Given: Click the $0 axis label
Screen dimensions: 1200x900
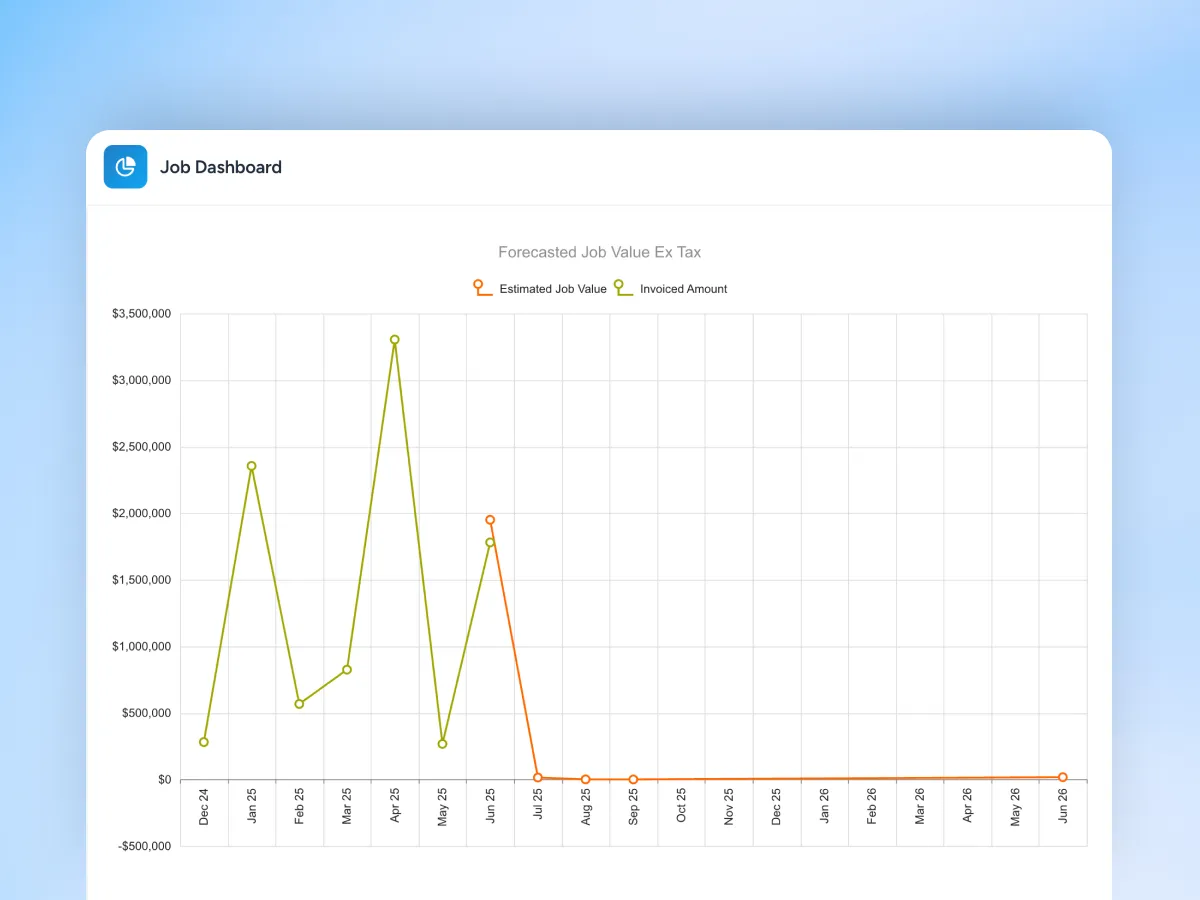Looking at the screenshot, I should pyautogui.click(x=165, y=779).
